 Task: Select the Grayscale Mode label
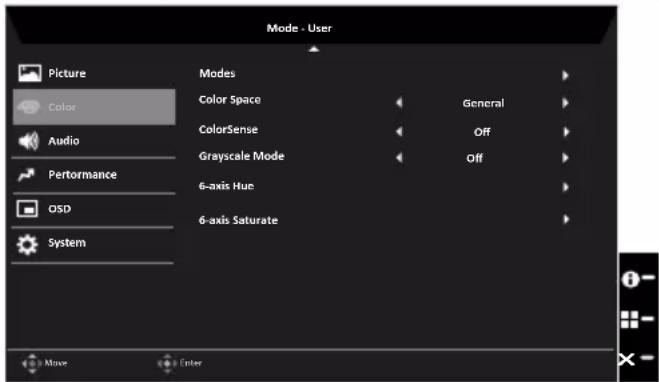click(242, 156)
